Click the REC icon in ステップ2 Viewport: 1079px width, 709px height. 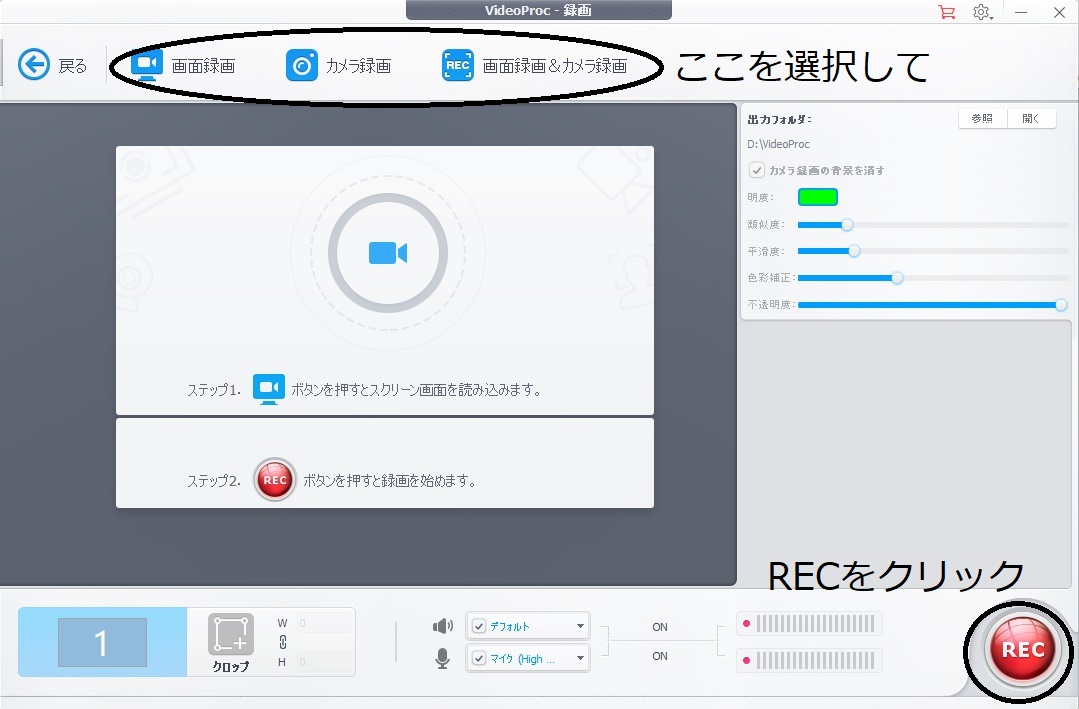275,480
